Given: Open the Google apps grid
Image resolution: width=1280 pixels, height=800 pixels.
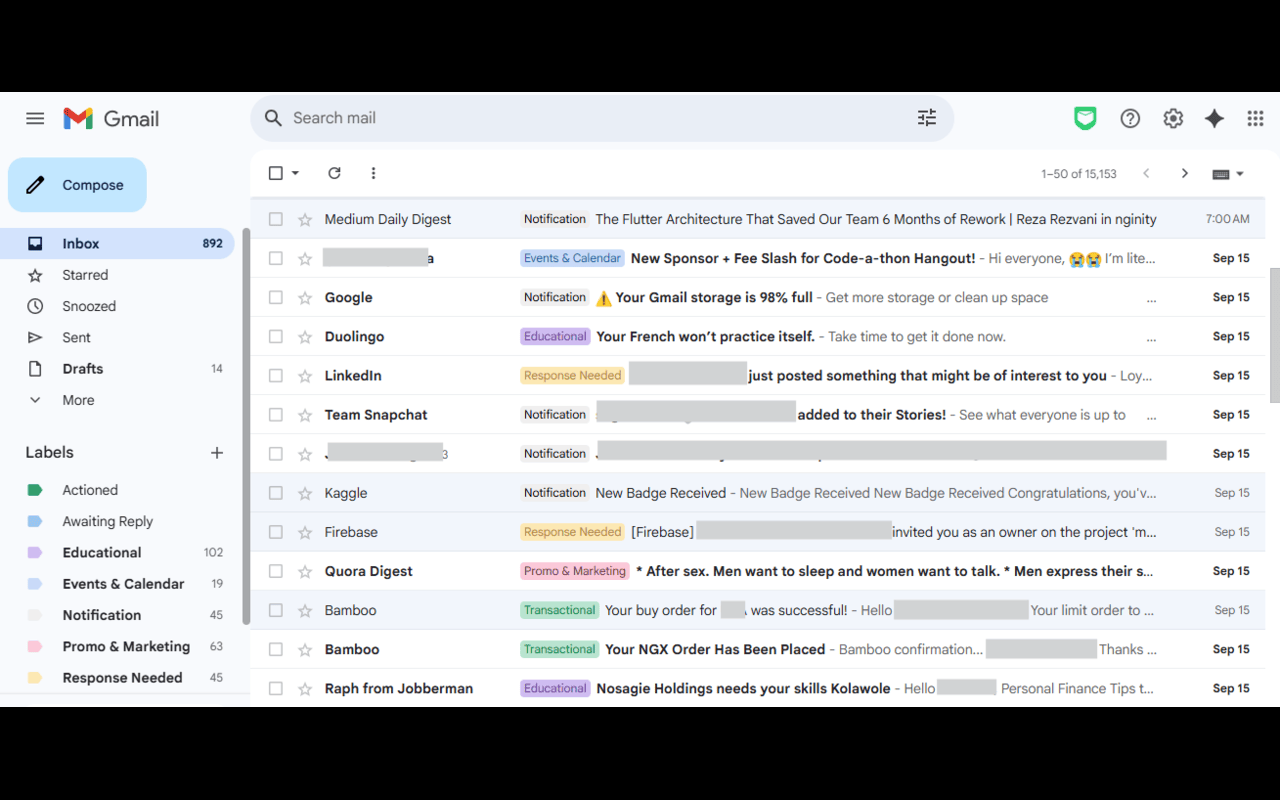Looking at the screenshot, I should tap(1255, 118).
